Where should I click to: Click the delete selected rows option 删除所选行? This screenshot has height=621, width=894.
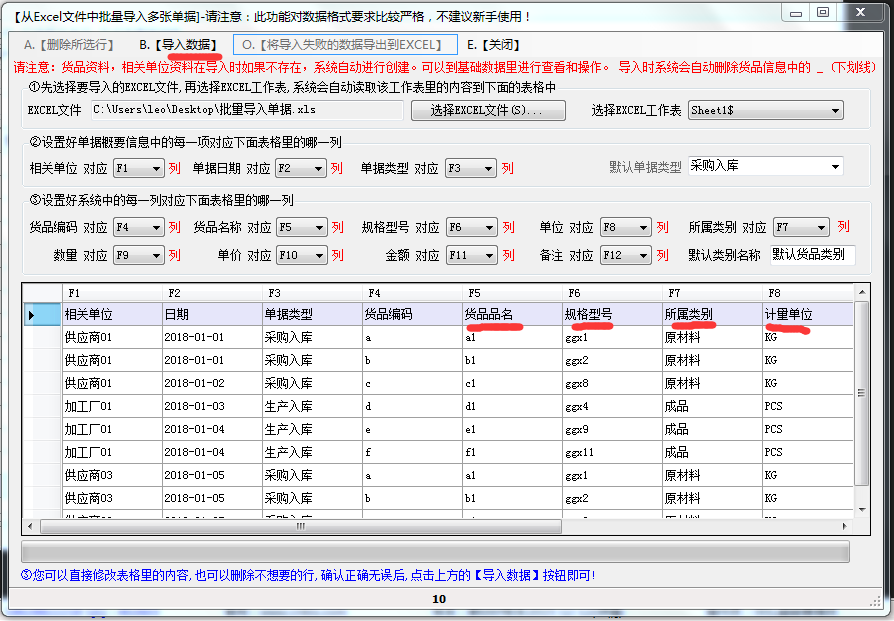[68, 45]
